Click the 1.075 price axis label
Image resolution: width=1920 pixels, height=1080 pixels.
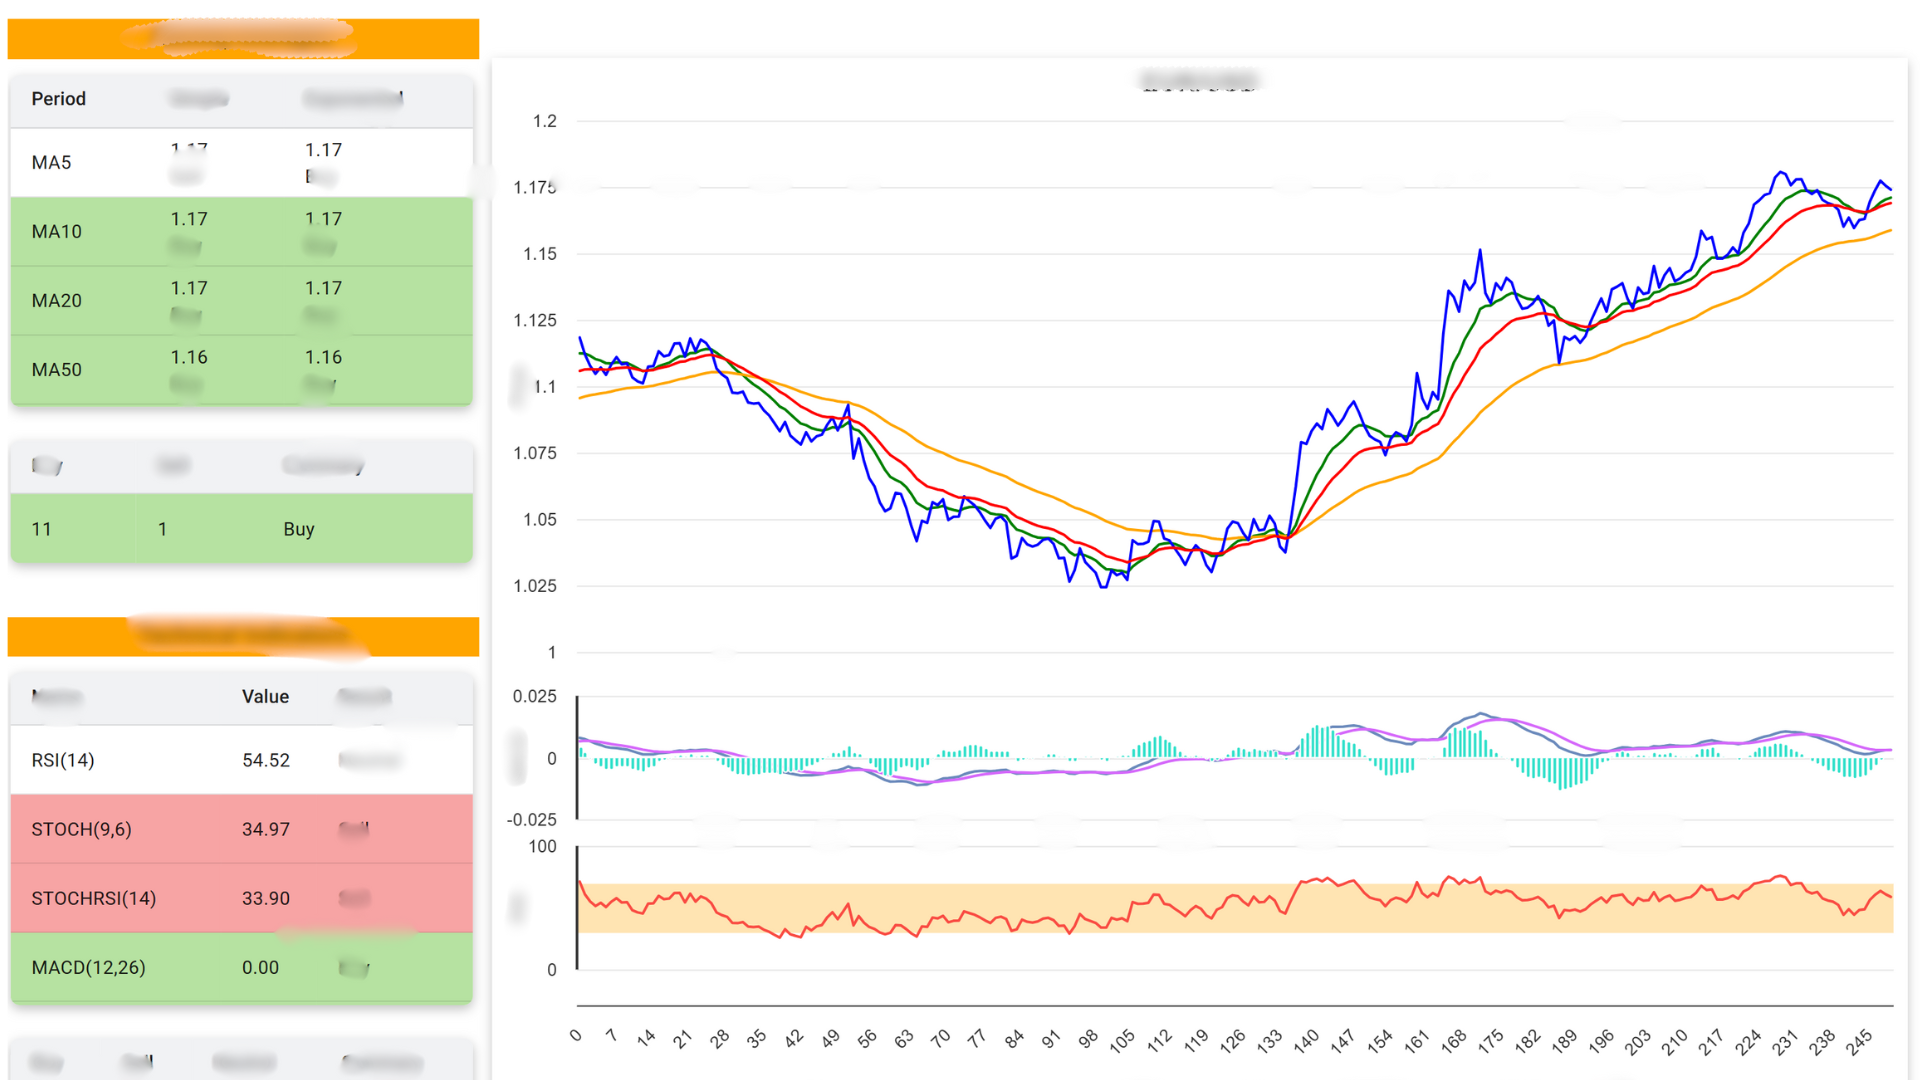535,453
